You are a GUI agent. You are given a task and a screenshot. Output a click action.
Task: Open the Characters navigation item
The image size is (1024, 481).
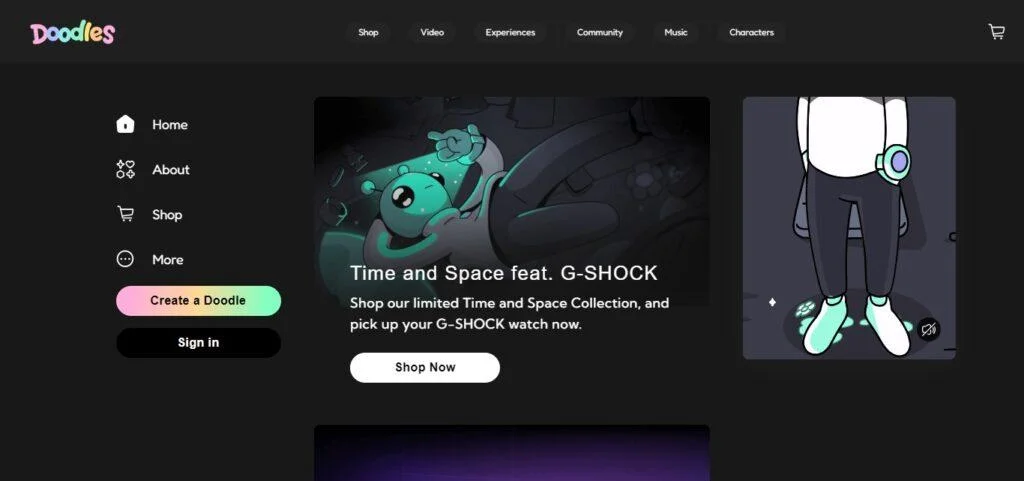(752, 32)
